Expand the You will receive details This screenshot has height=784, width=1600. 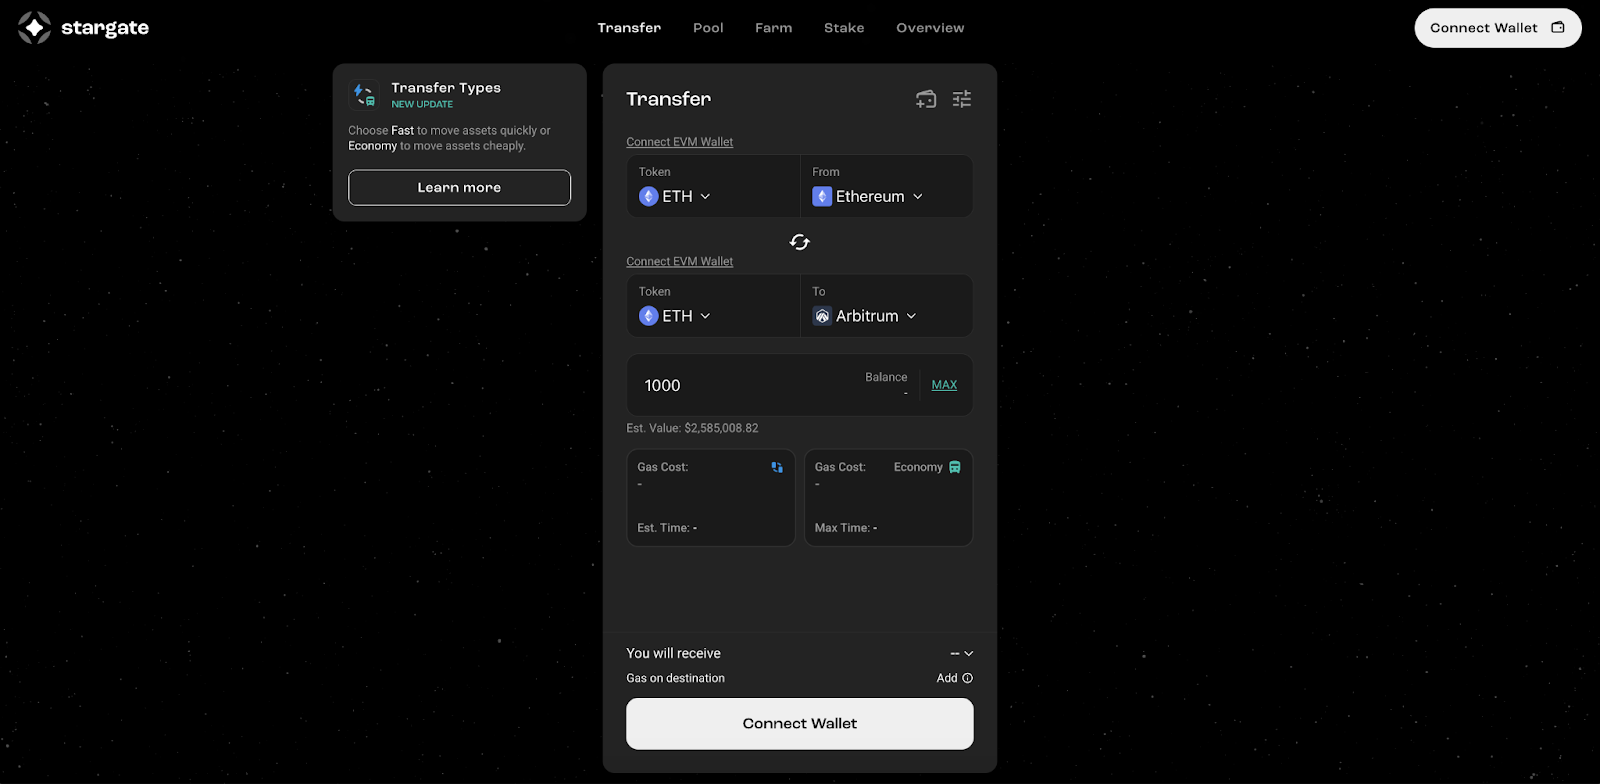click(962, 654)
